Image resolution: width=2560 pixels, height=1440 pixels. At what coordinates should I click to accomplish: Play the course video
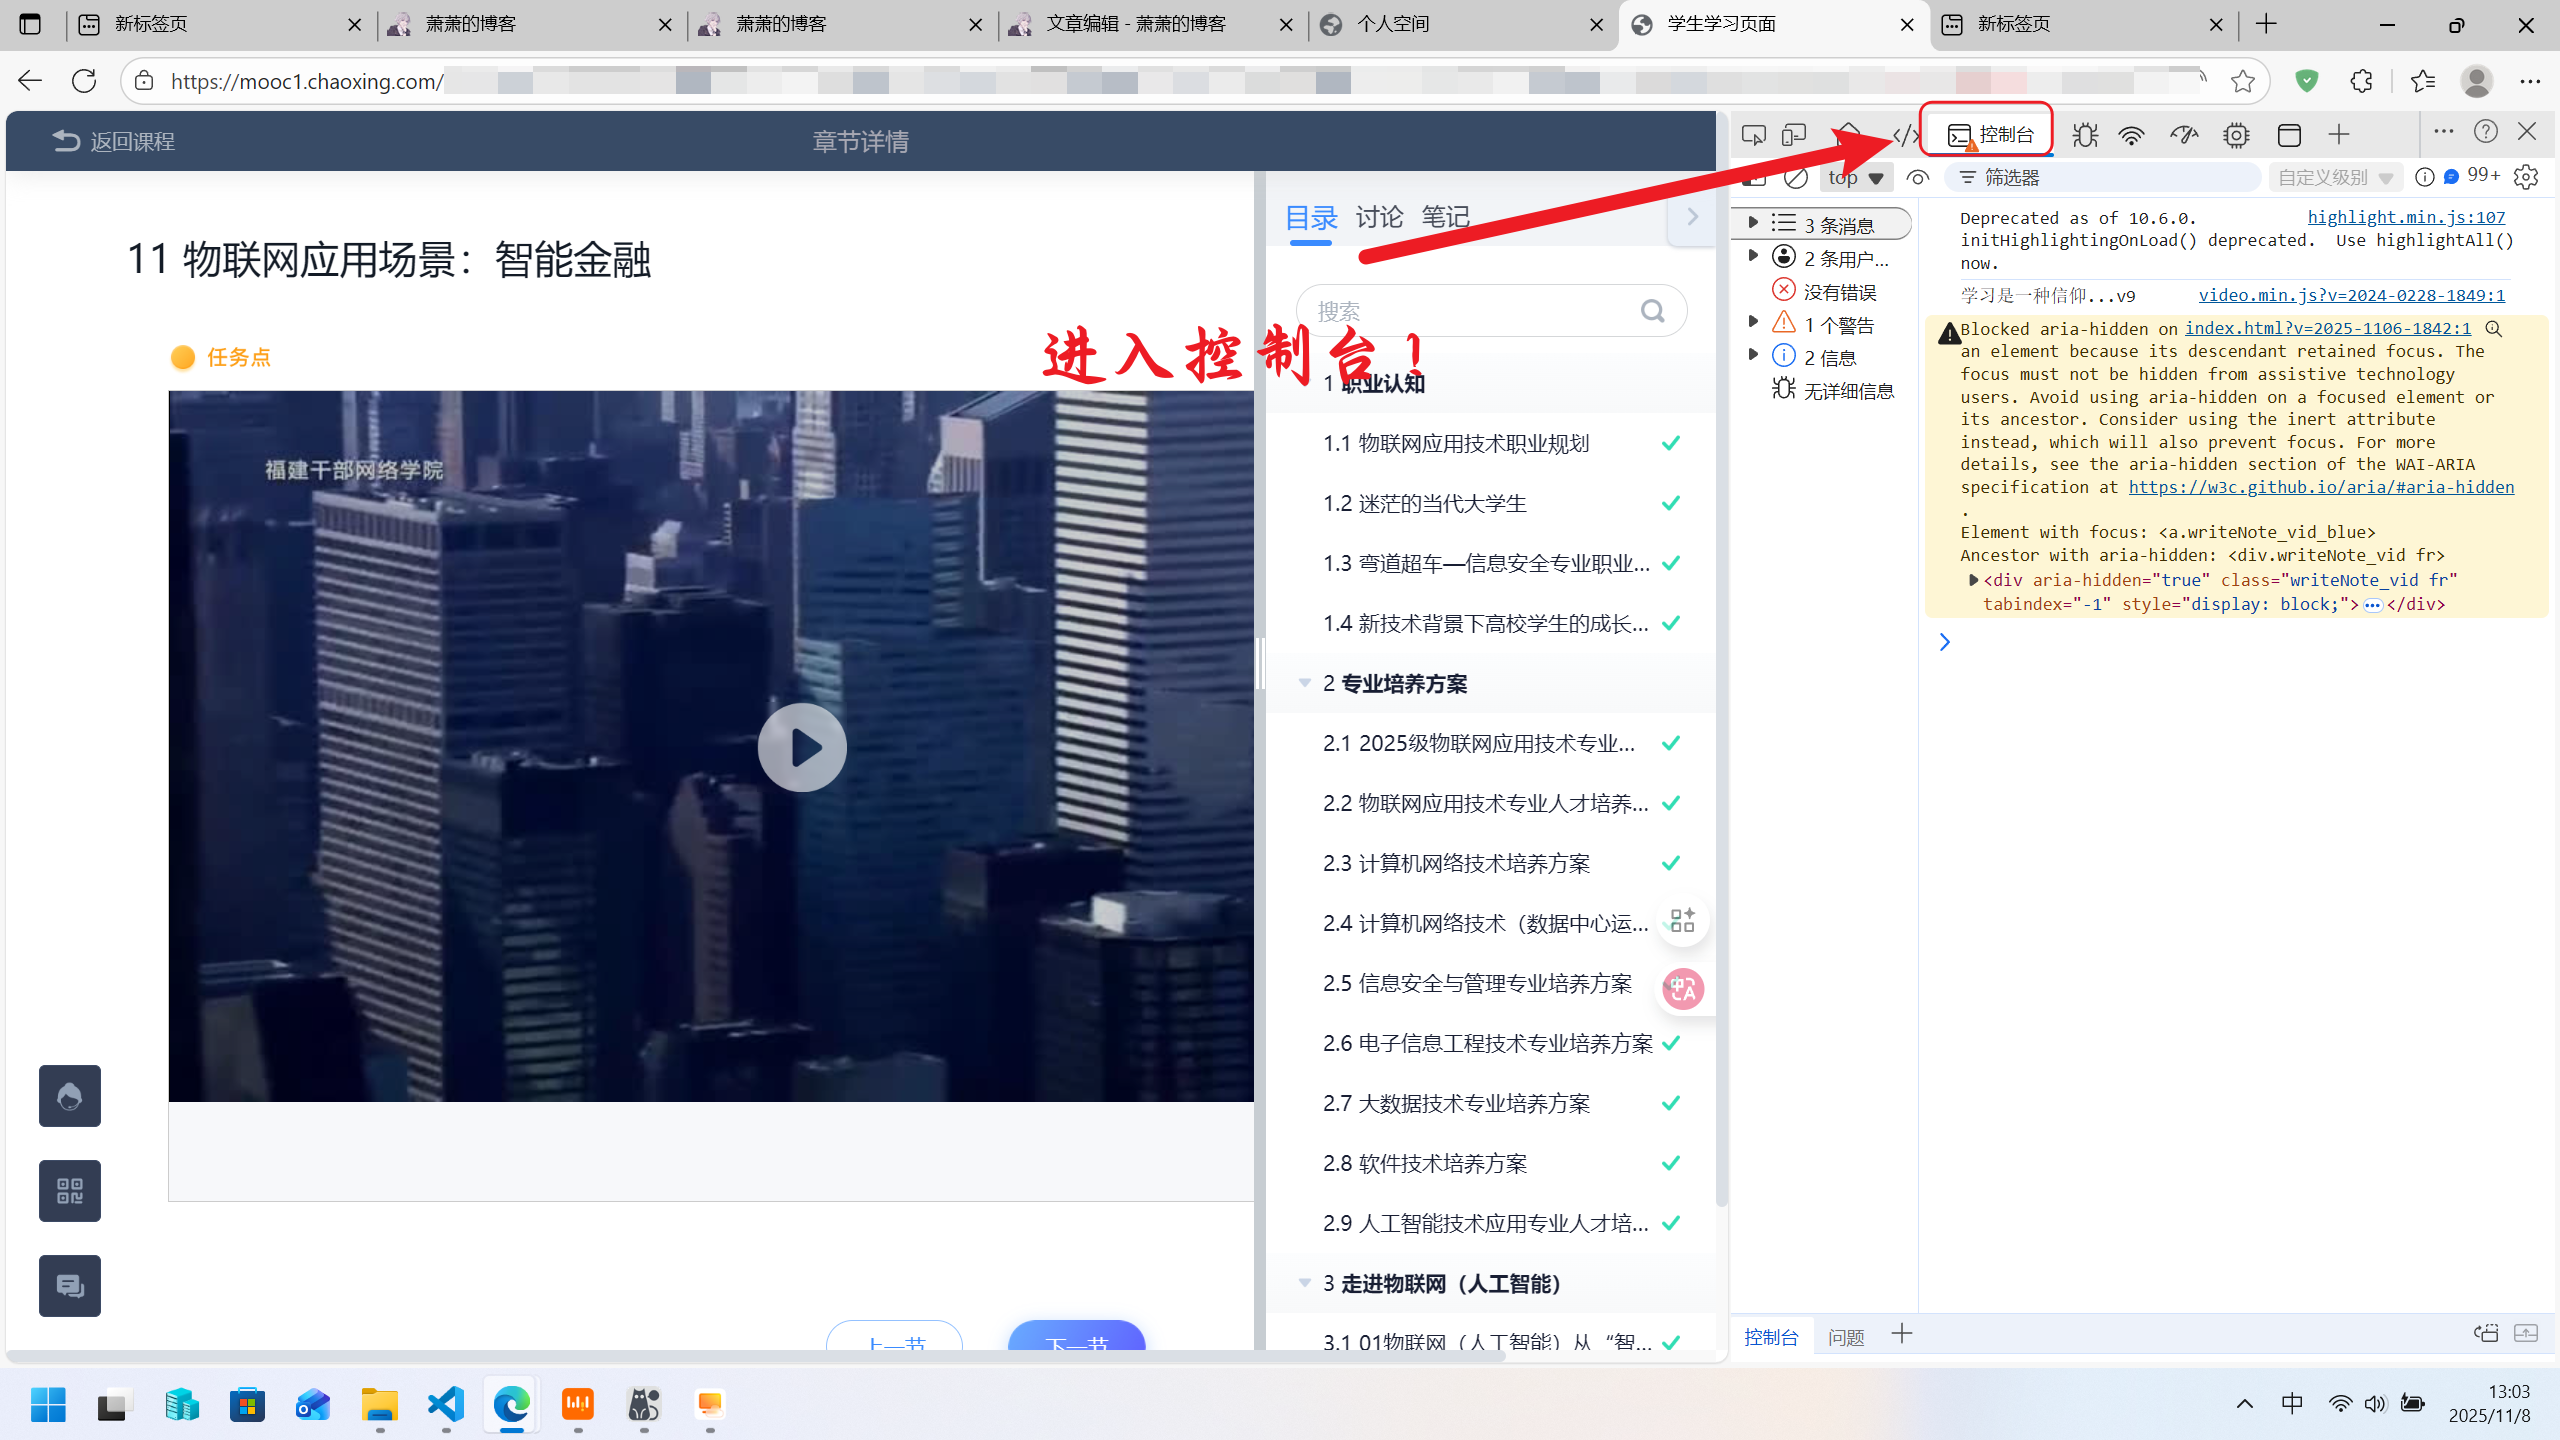802,747
